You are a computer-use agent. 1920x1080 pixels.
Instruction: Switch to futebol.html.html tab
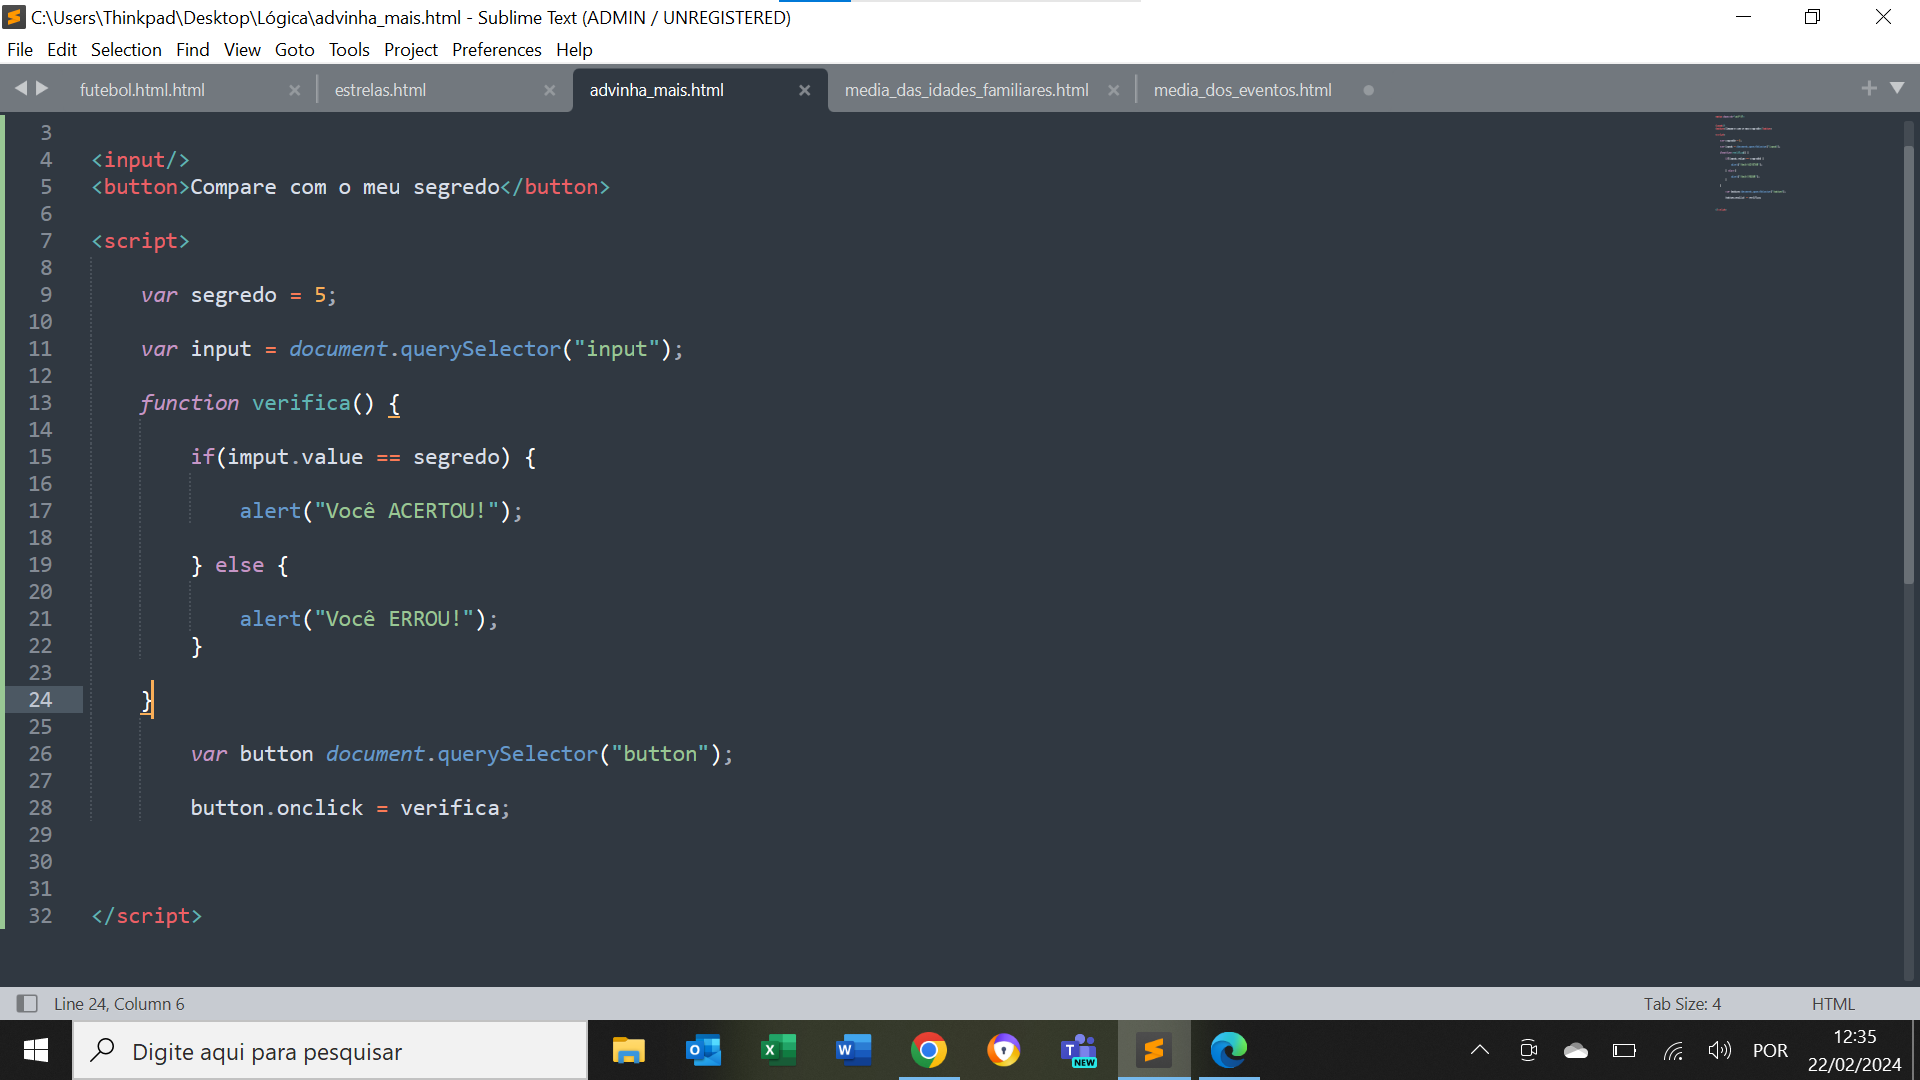pyautogui.click(x=141, y=90)
